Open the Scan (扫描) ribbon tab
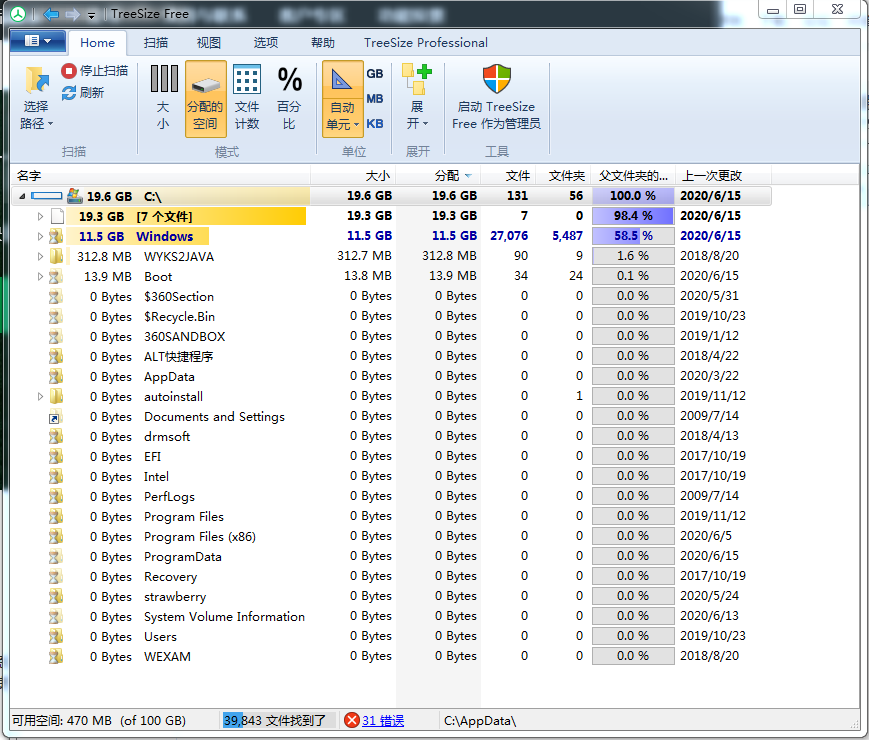Viewport: 869px width, 740px height. point(156,43)
